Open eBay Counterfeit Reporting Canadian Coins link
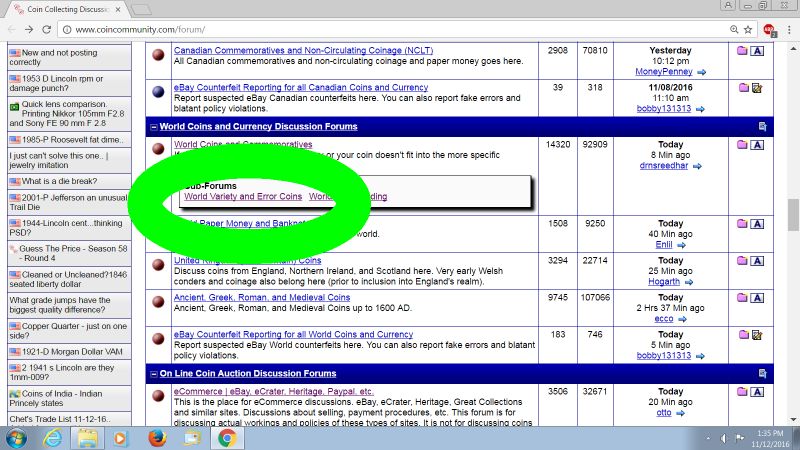Image resolution: width=800 pixels, height=450 pixels. pos(301,87)
